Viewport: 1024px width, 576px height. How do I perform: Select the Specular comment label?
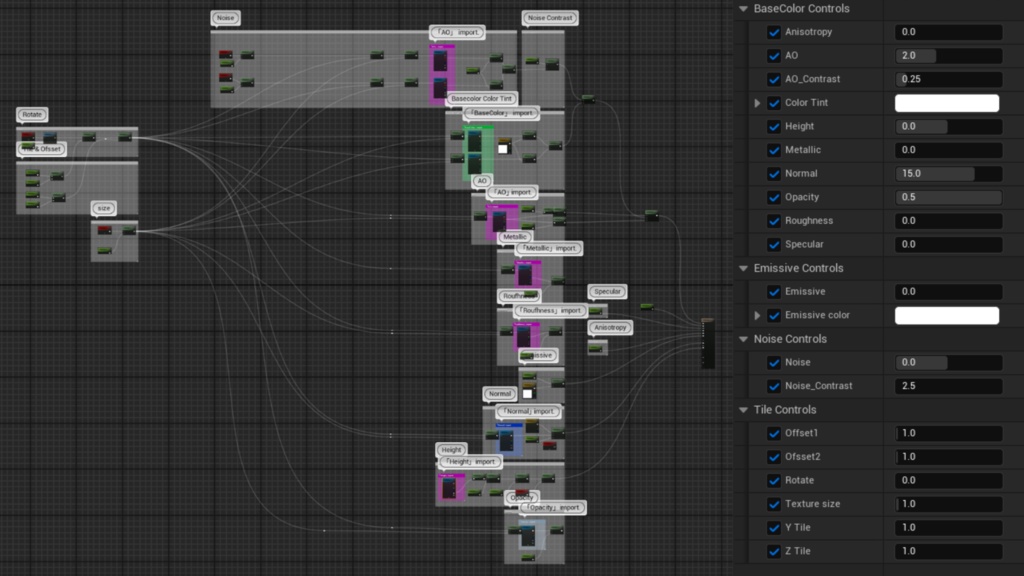pos(607,291)
